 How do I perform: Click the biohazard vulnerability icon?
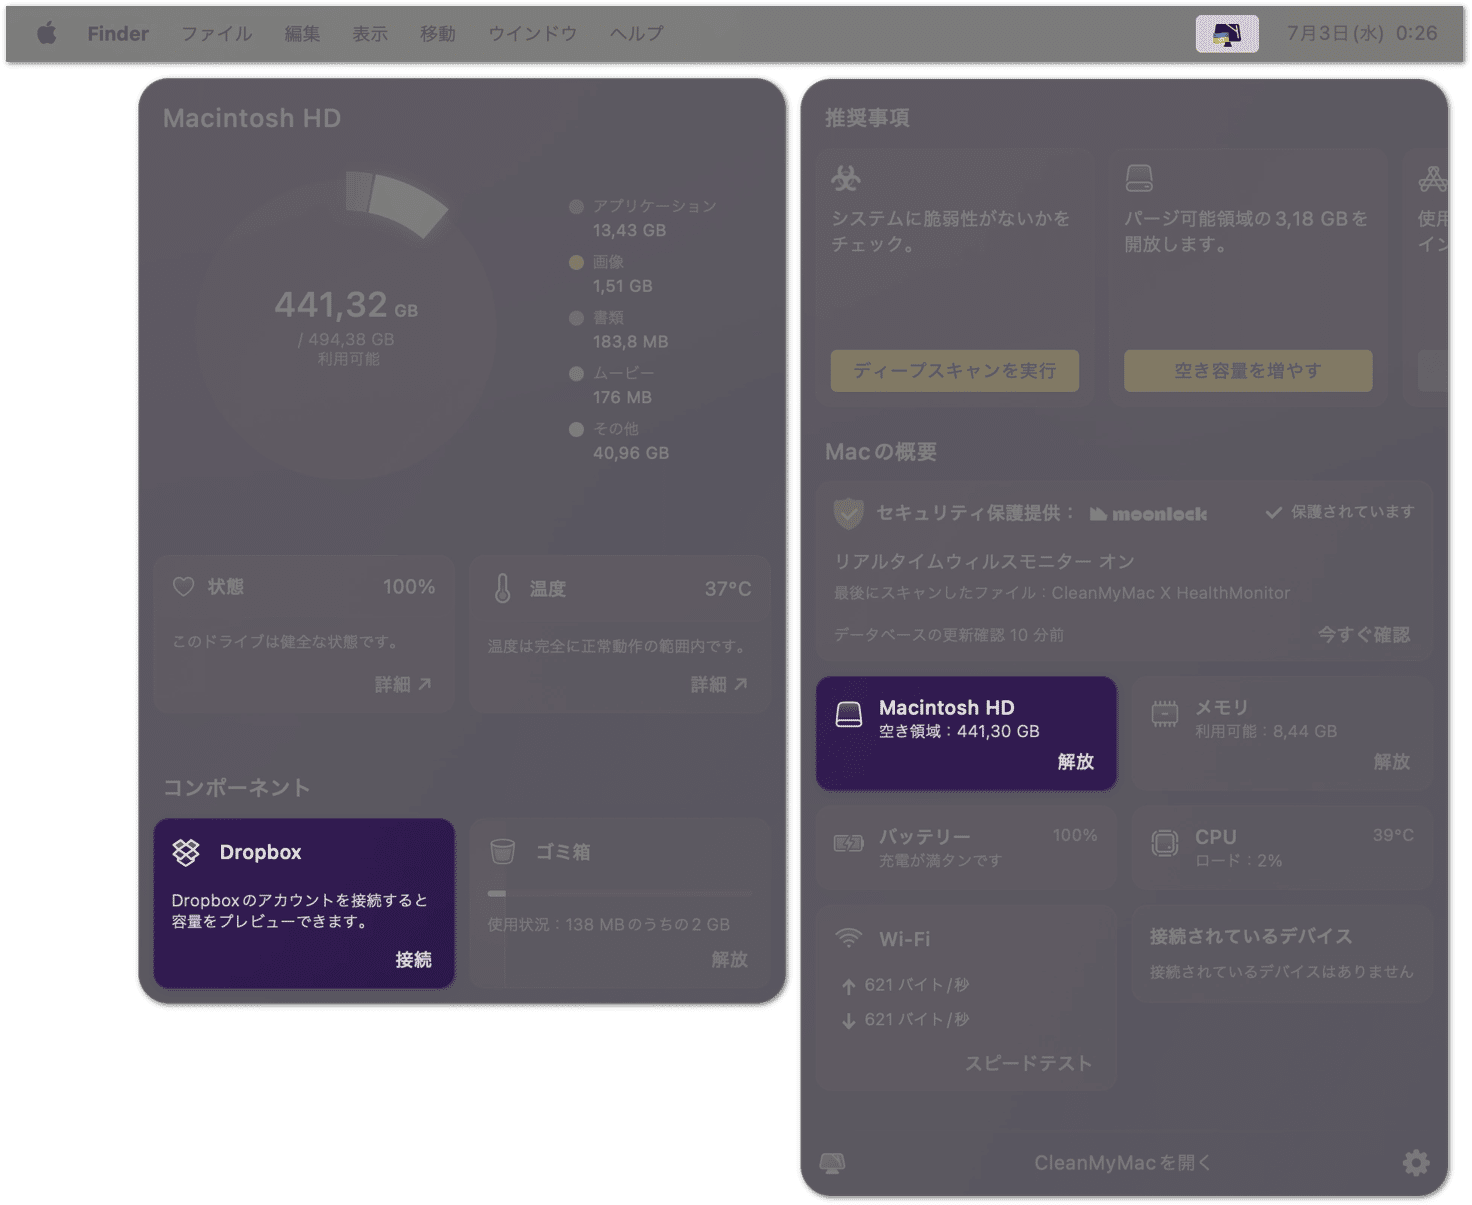point(846,178)
